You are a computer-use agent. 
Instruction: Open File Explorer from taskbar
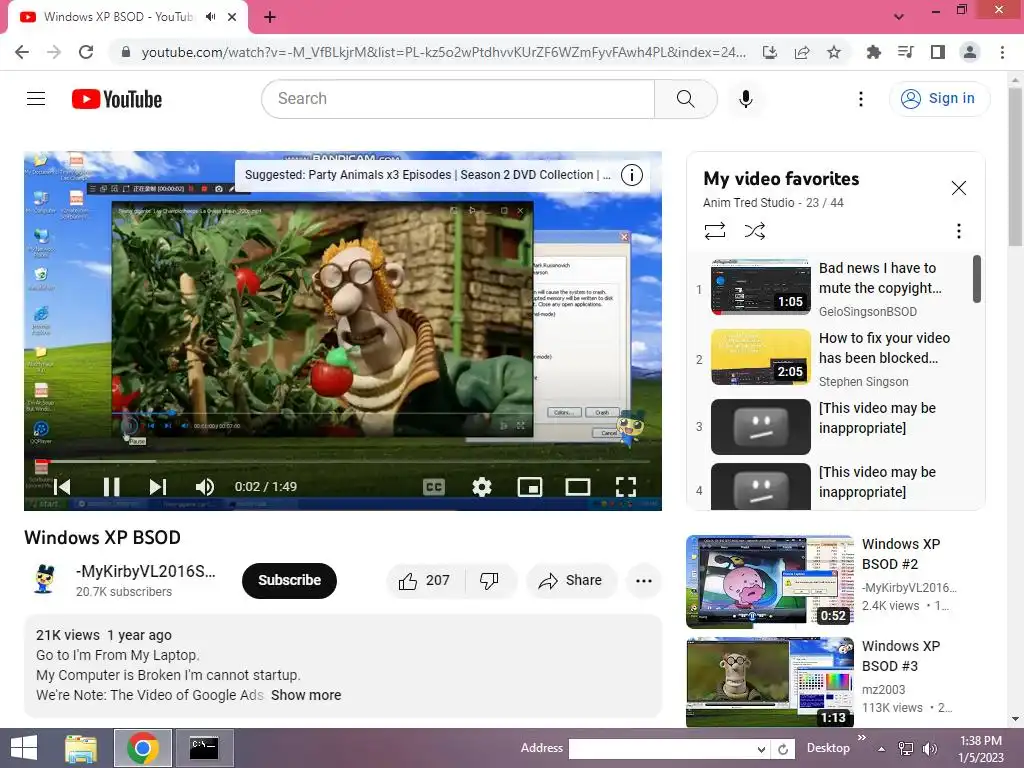[82, 748]
